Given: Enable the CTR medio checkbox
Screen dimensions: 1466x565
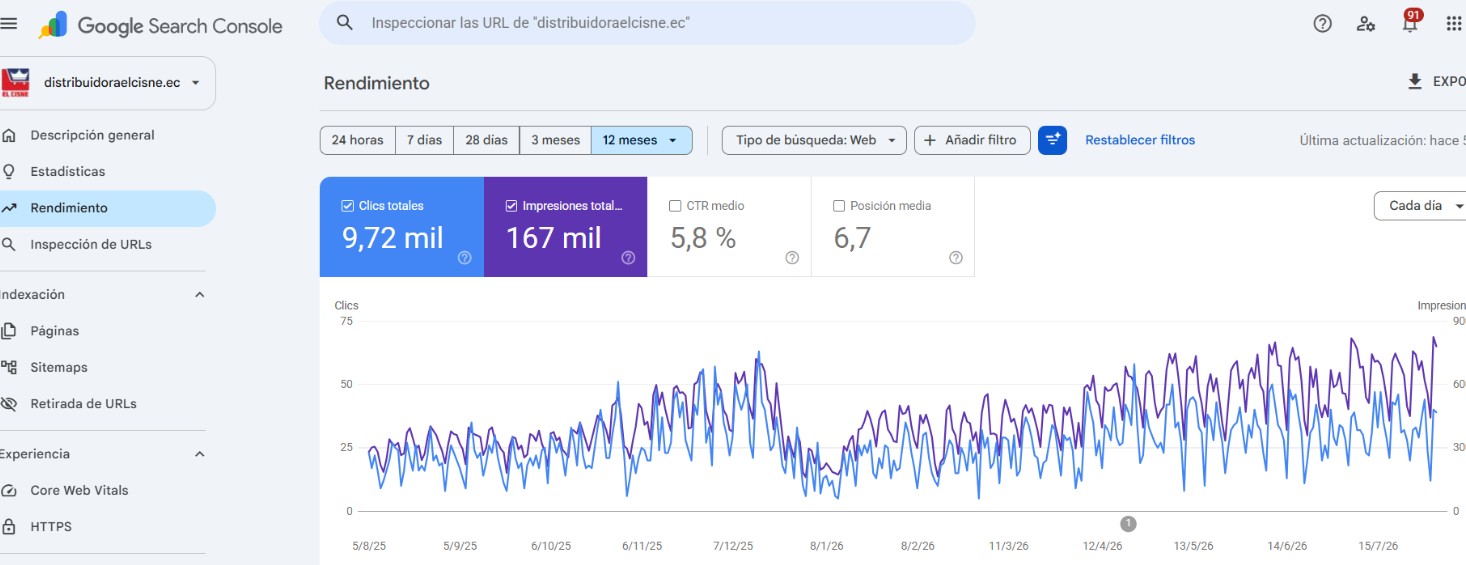Looking at the screenshot, I should point(675,206).
